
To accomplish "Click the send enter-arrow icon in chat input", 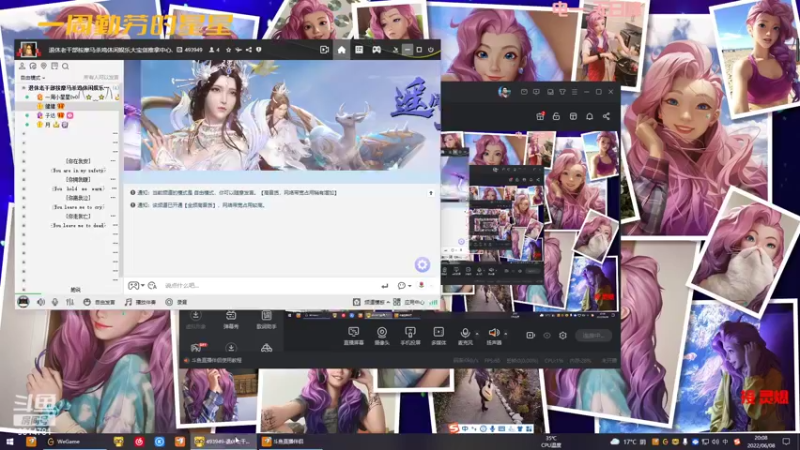I will [385, 286].
